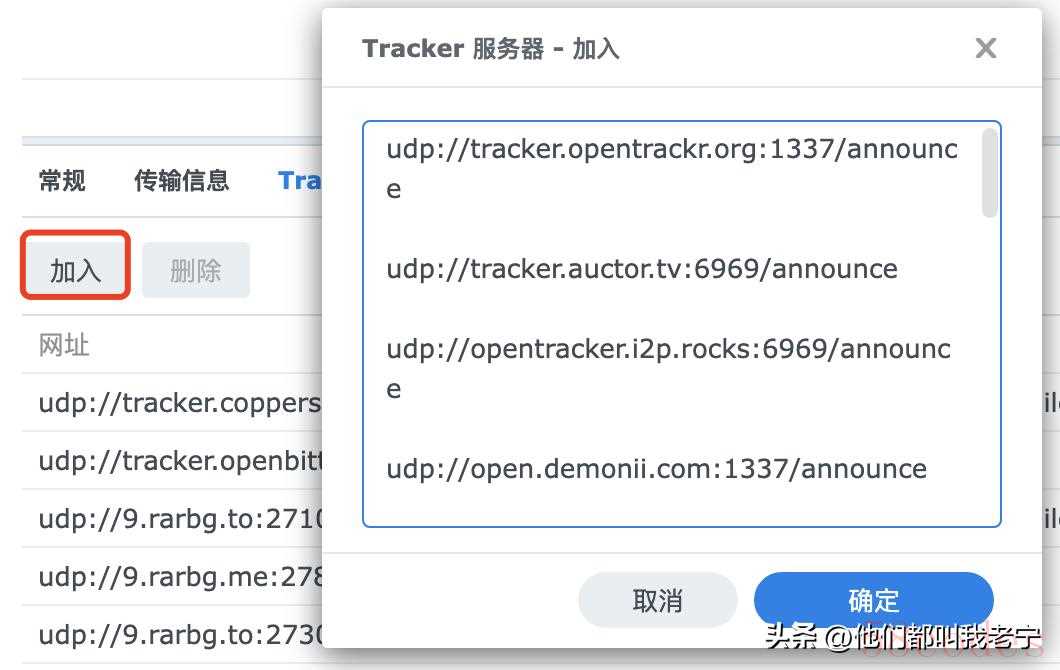Cancel with the 取消 button

point(657,600)
